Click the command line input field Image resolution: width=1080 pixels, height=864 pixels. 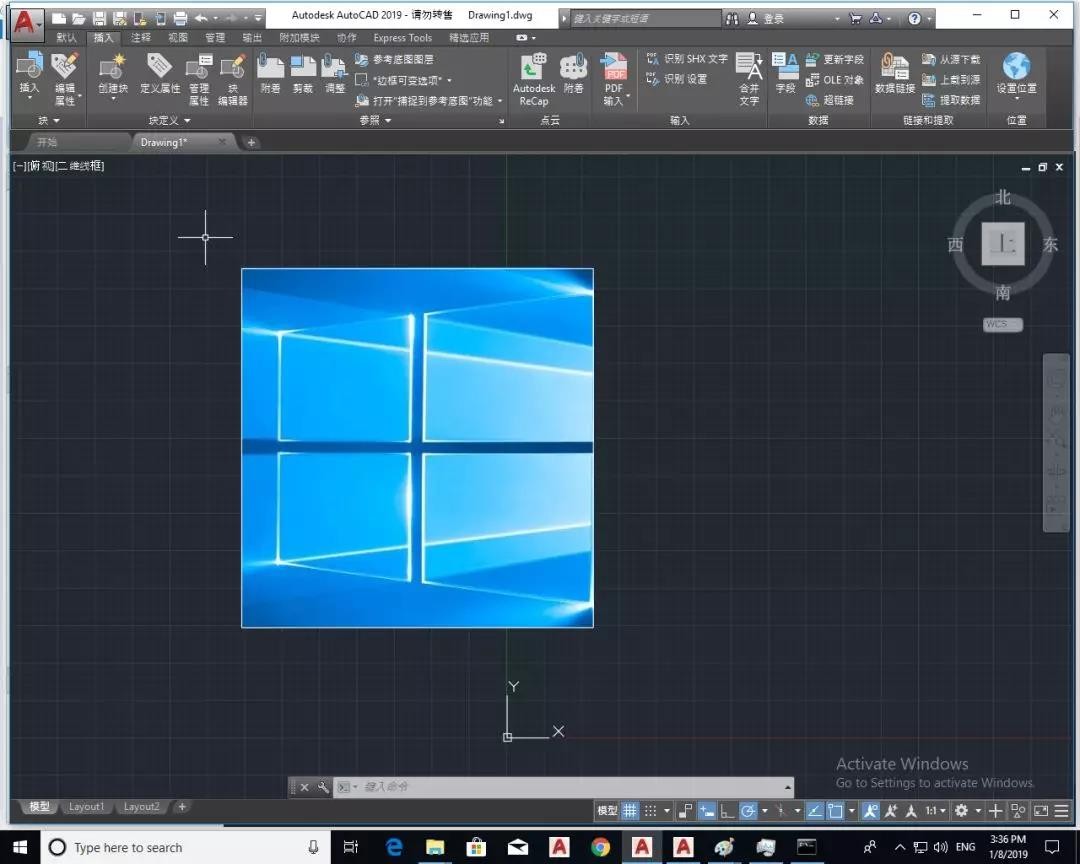click(572, 787)
